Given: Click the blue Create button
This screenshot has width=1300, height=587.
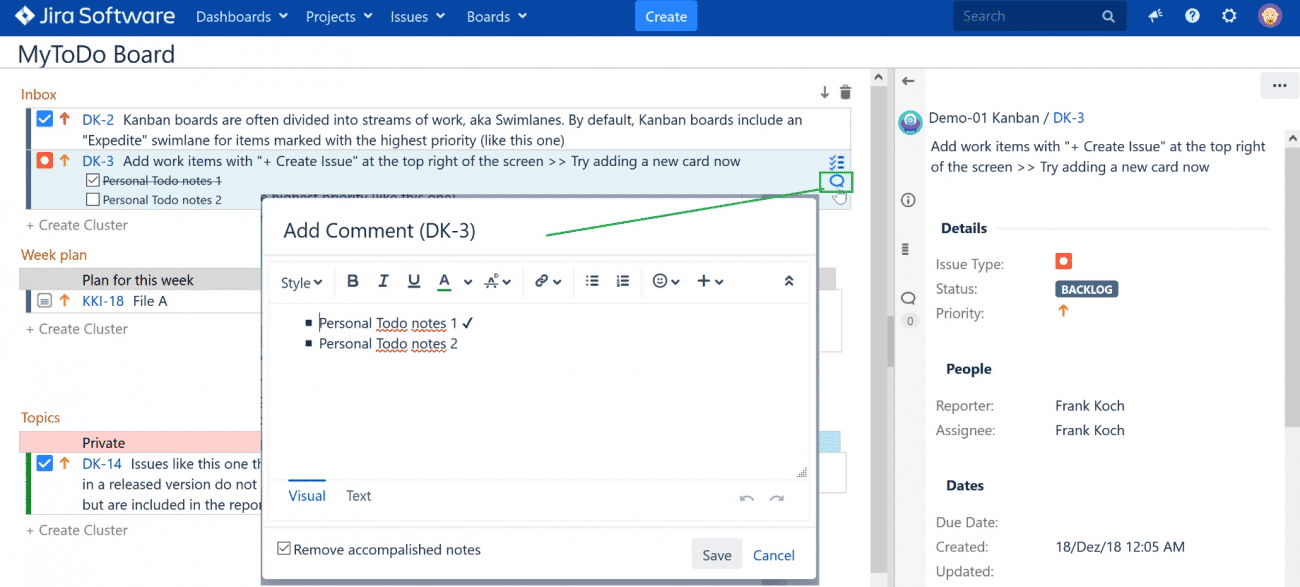Looking at the screenshot, I should coord(666,17).
